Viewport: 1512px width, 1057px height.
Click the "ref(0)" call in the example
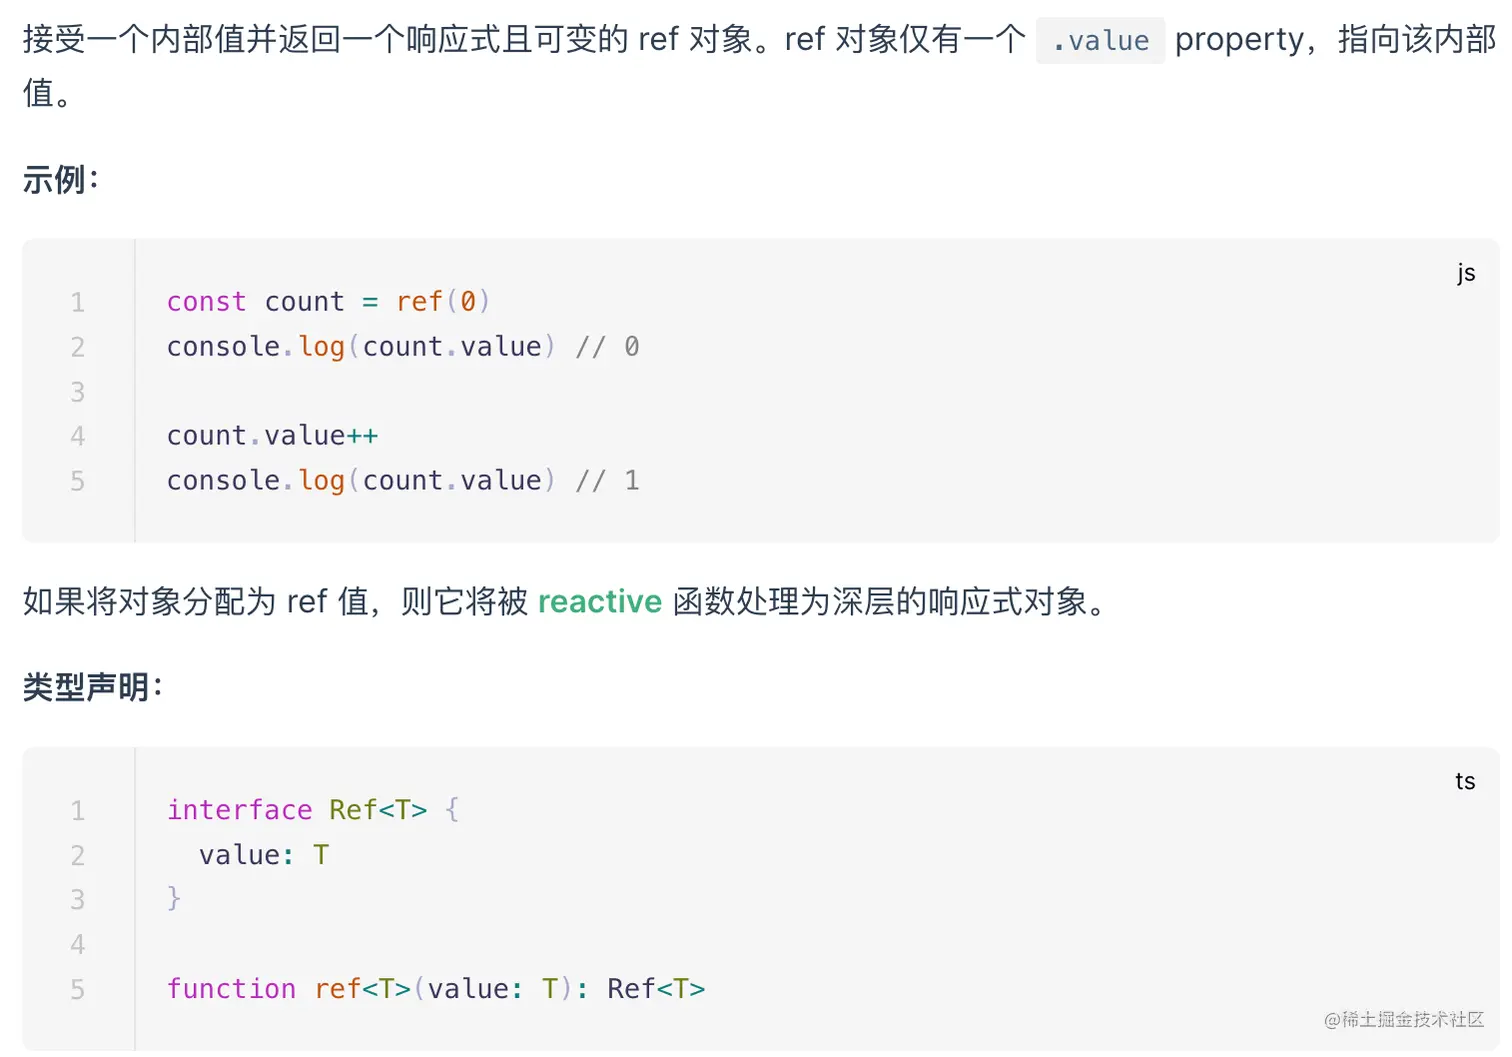click(442, 302)
